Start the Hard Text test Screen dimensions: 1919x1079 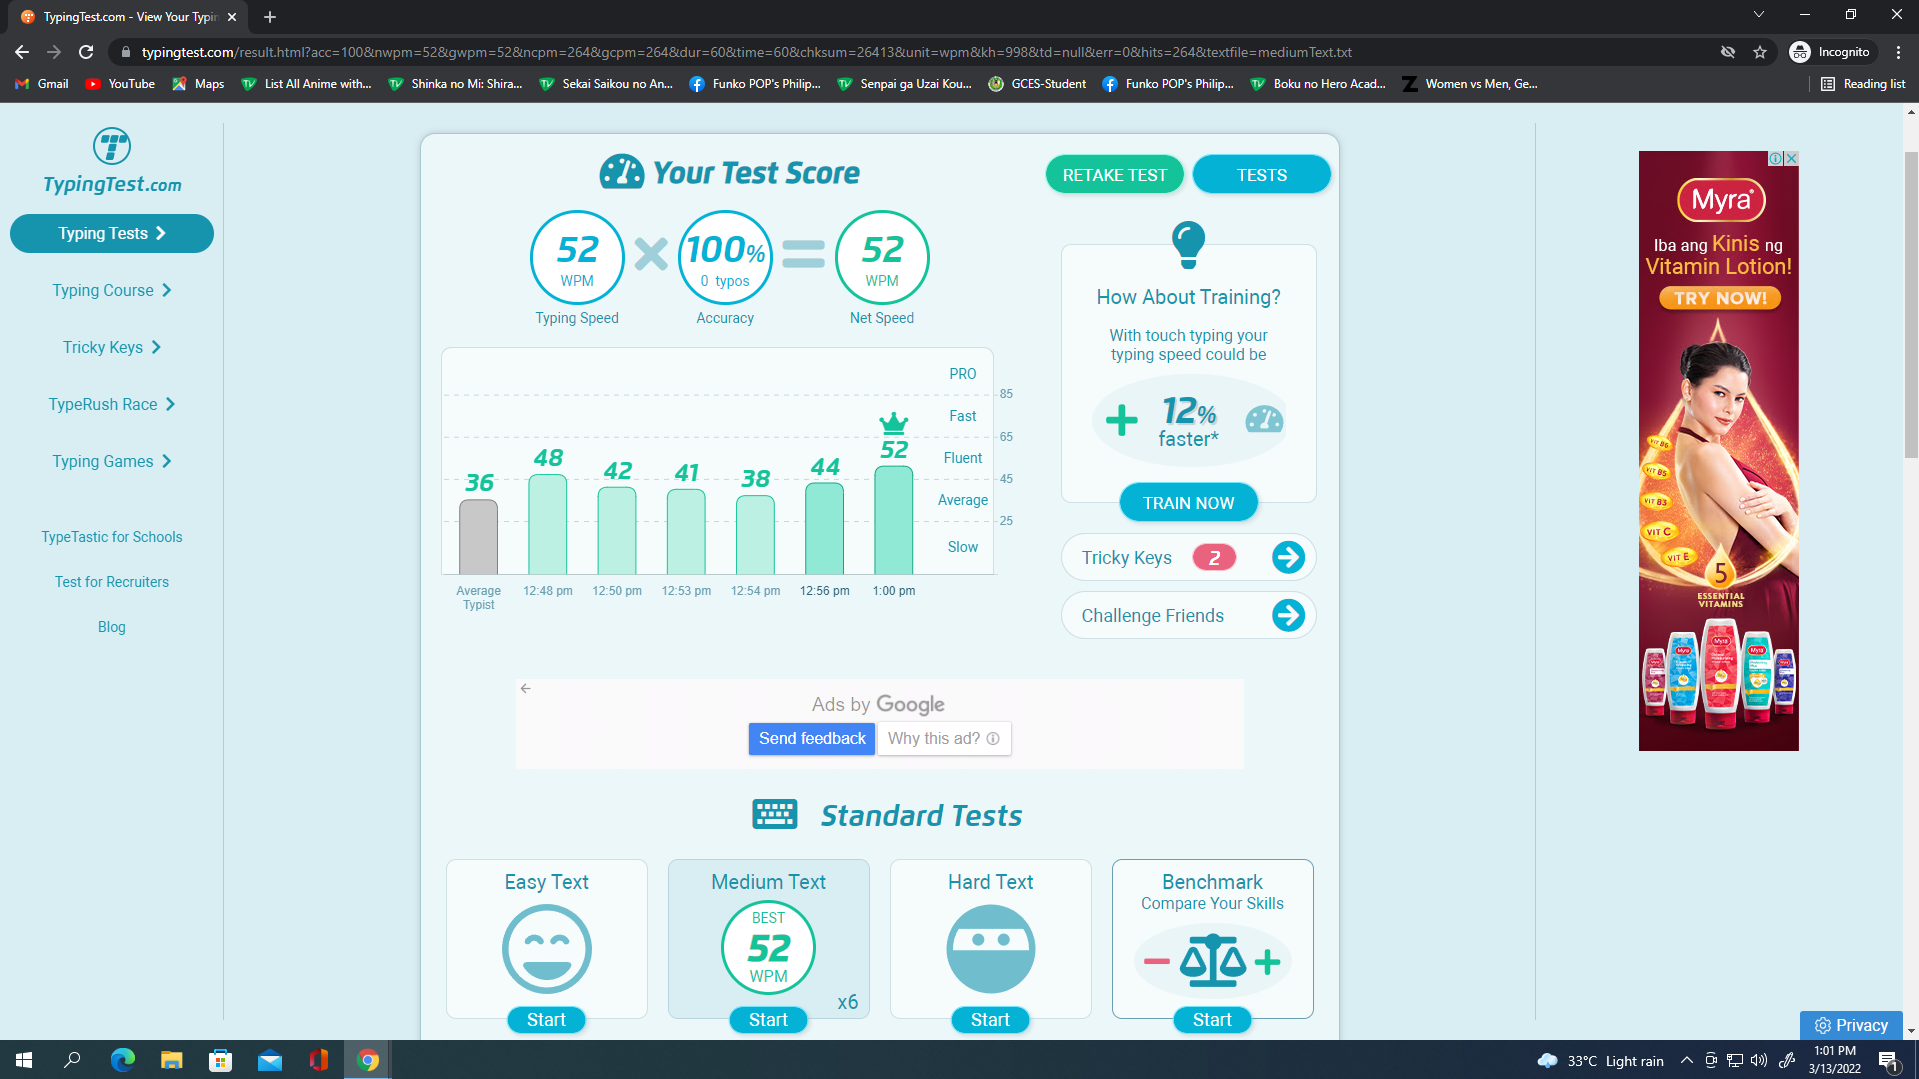point(990,1020)
